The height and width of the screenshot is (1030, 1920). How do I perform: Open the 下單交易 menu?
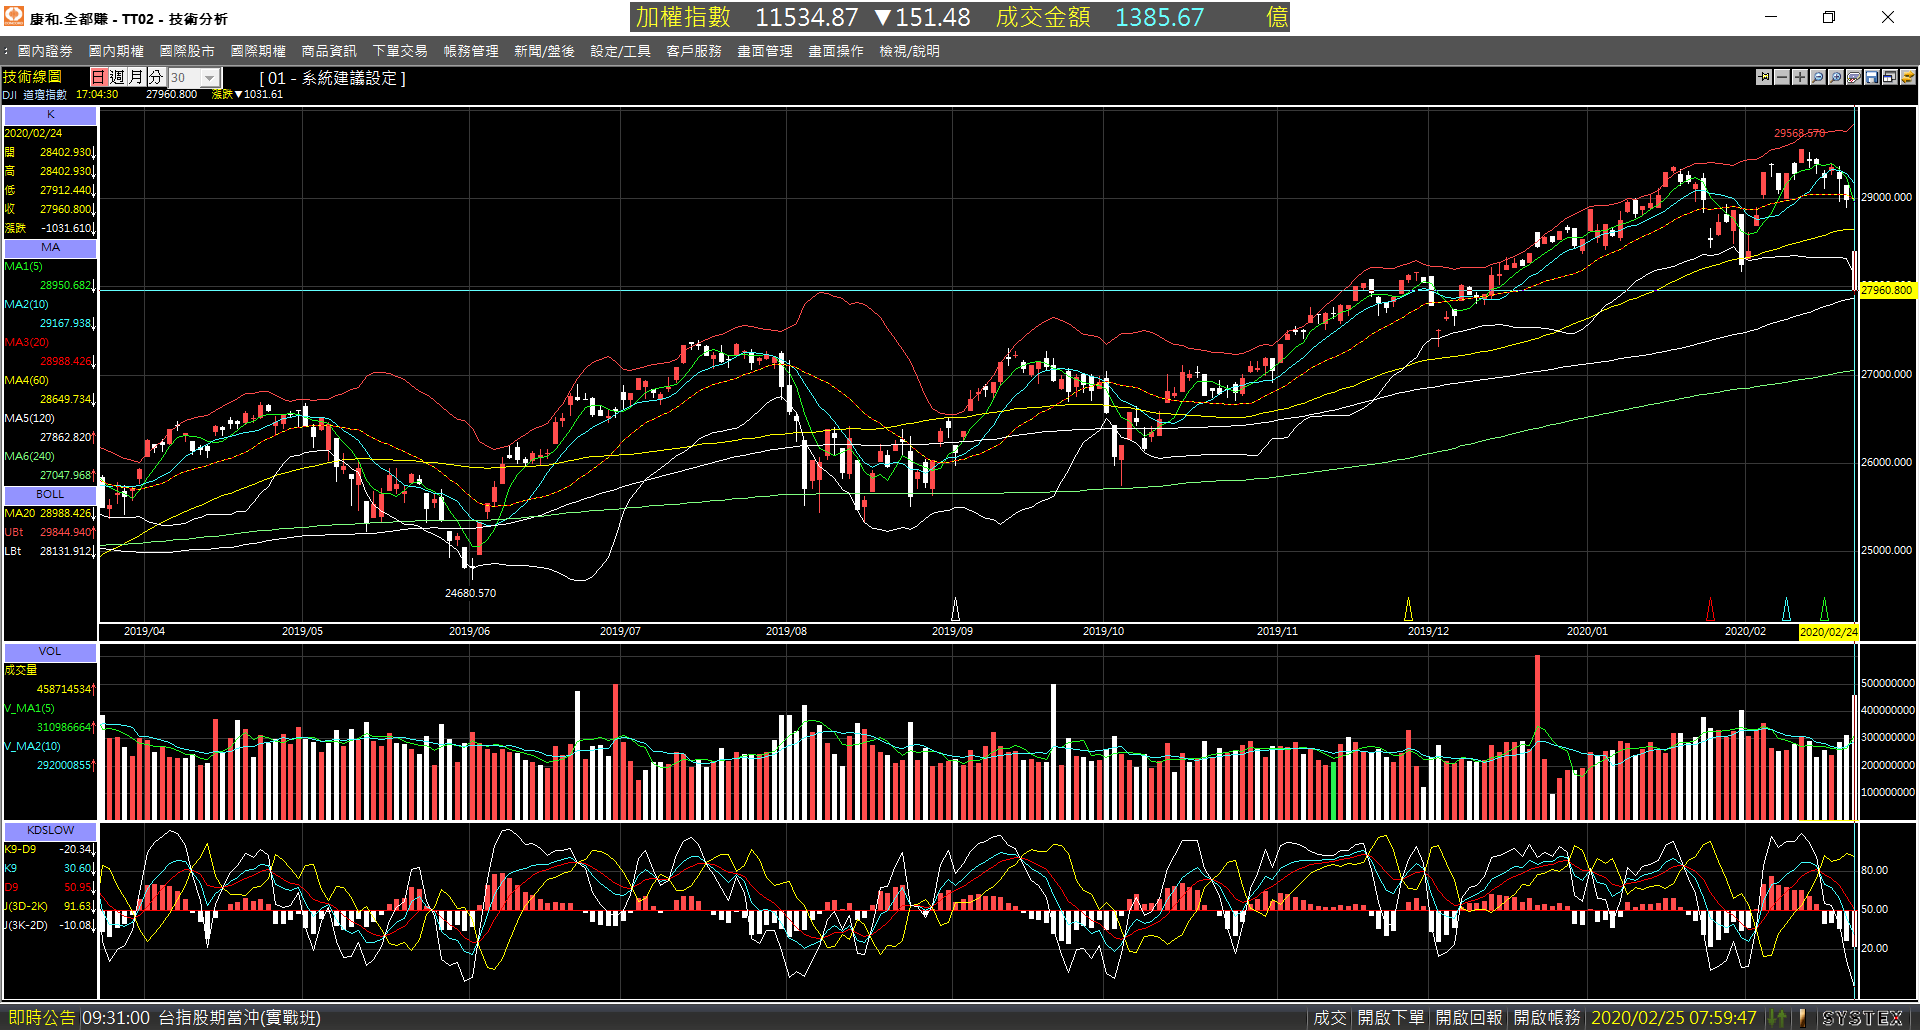[x=400, y=51]
